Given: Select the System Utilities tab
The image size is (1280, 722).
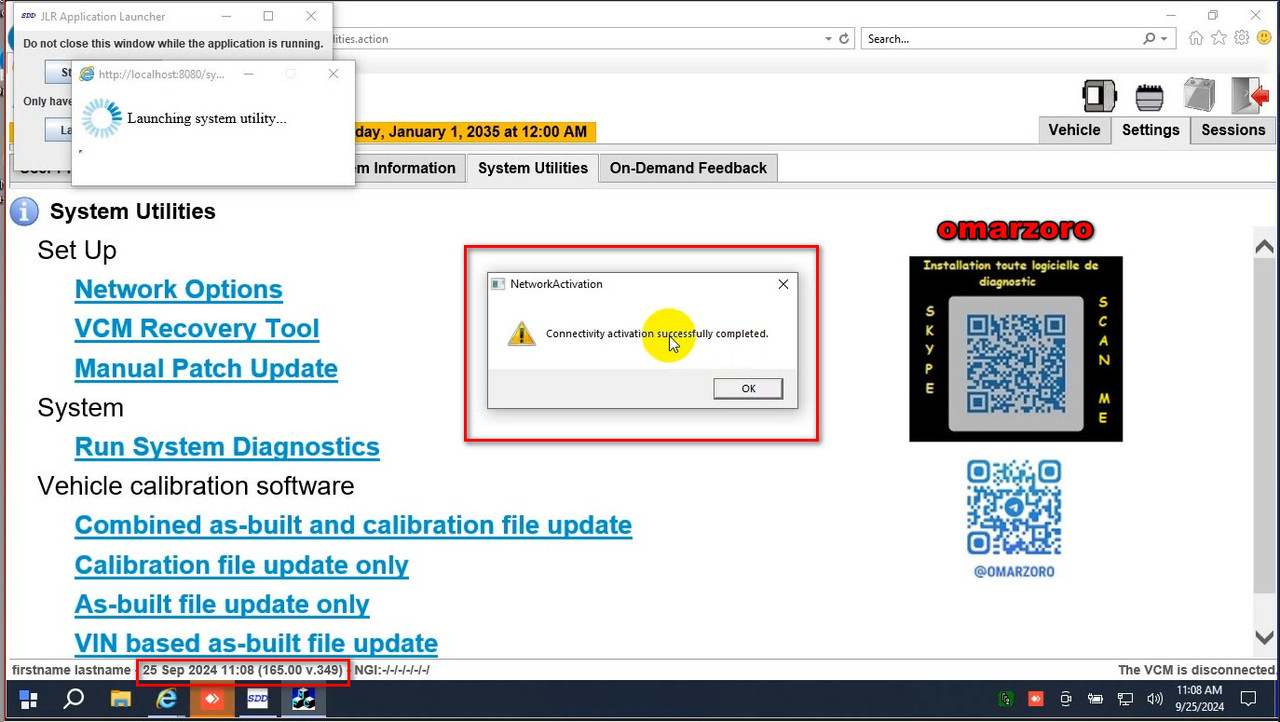Looking at the screenshot, I should 533,168.
